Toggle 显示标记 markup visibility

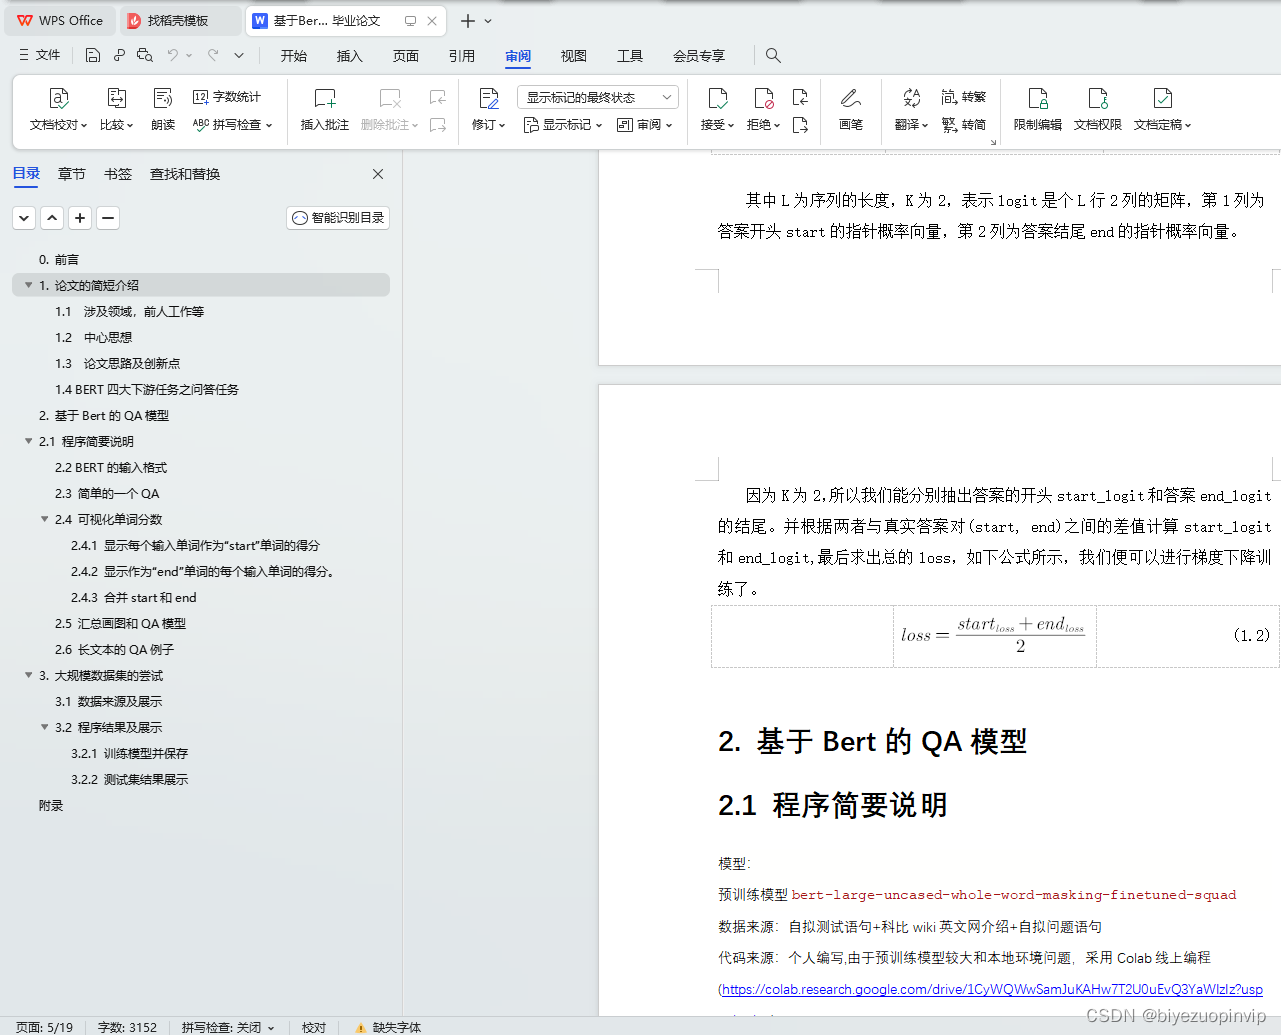point(558,125)
